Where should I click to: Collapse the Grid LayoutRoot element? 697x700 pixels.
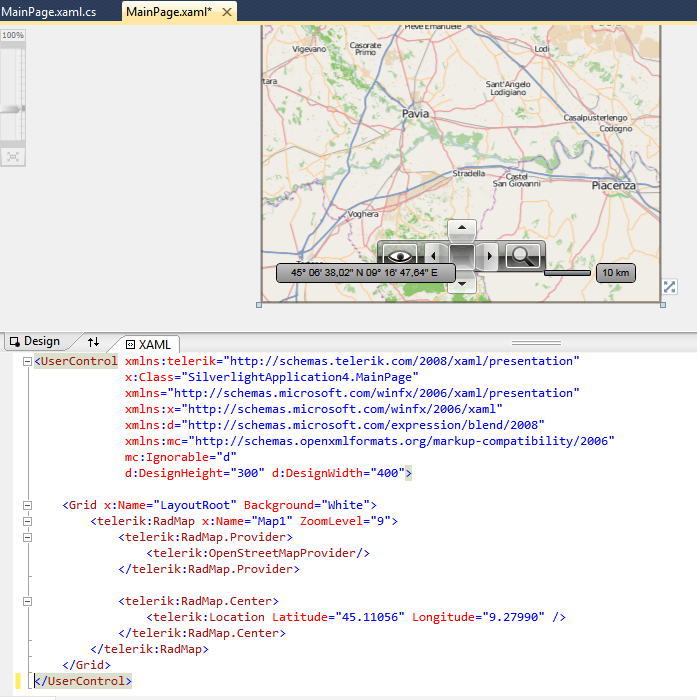[x=26, y=505]
